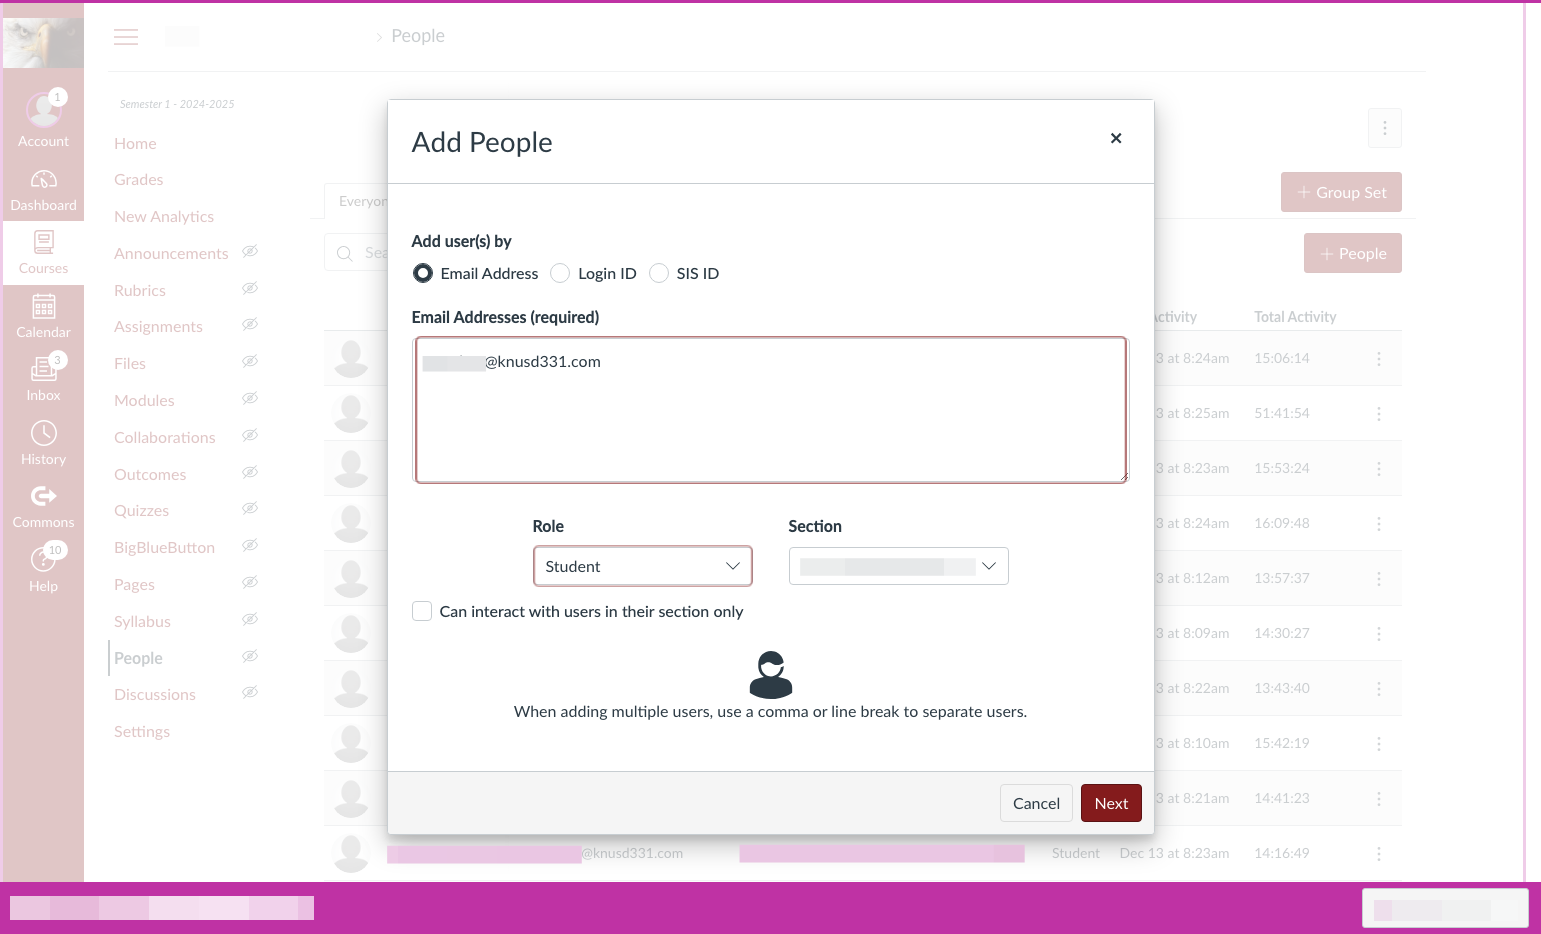
Task: Open the Grades course menu item
Action: 138,180
